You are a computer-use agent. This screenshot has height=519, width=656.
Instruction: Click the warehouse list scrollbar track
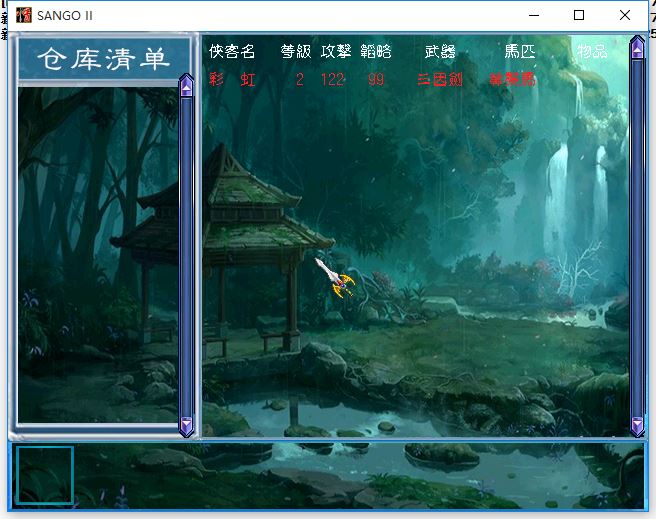[186, 256]
